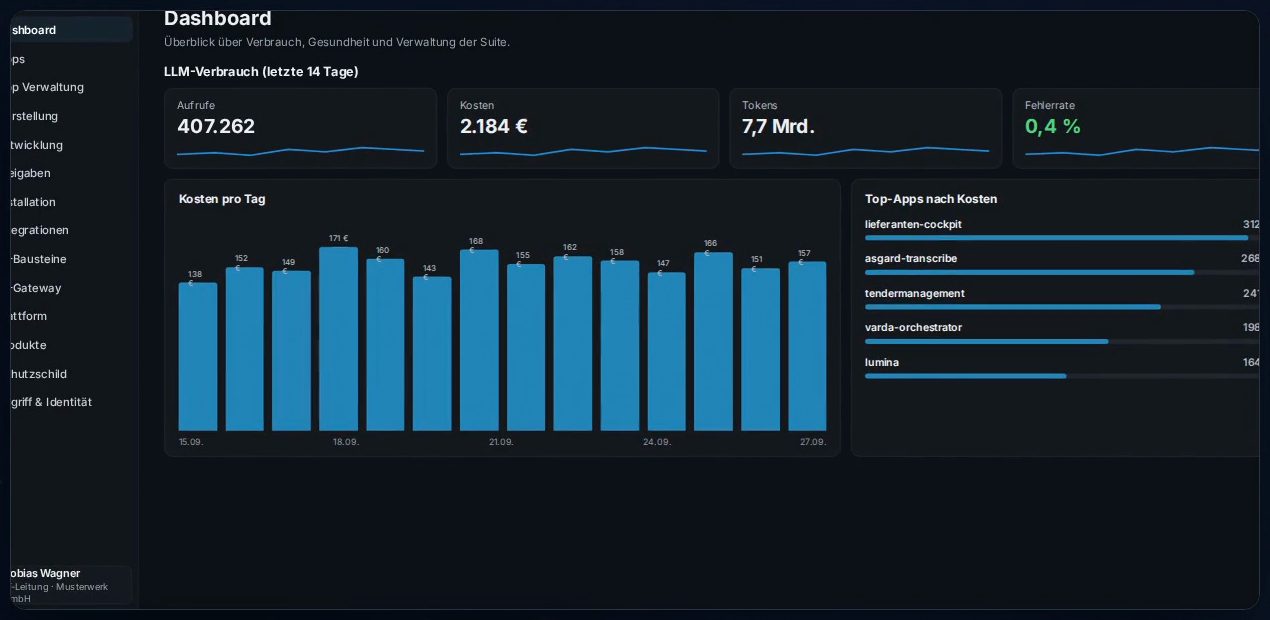Select the 160 € bar in the chart

[385, 345]
